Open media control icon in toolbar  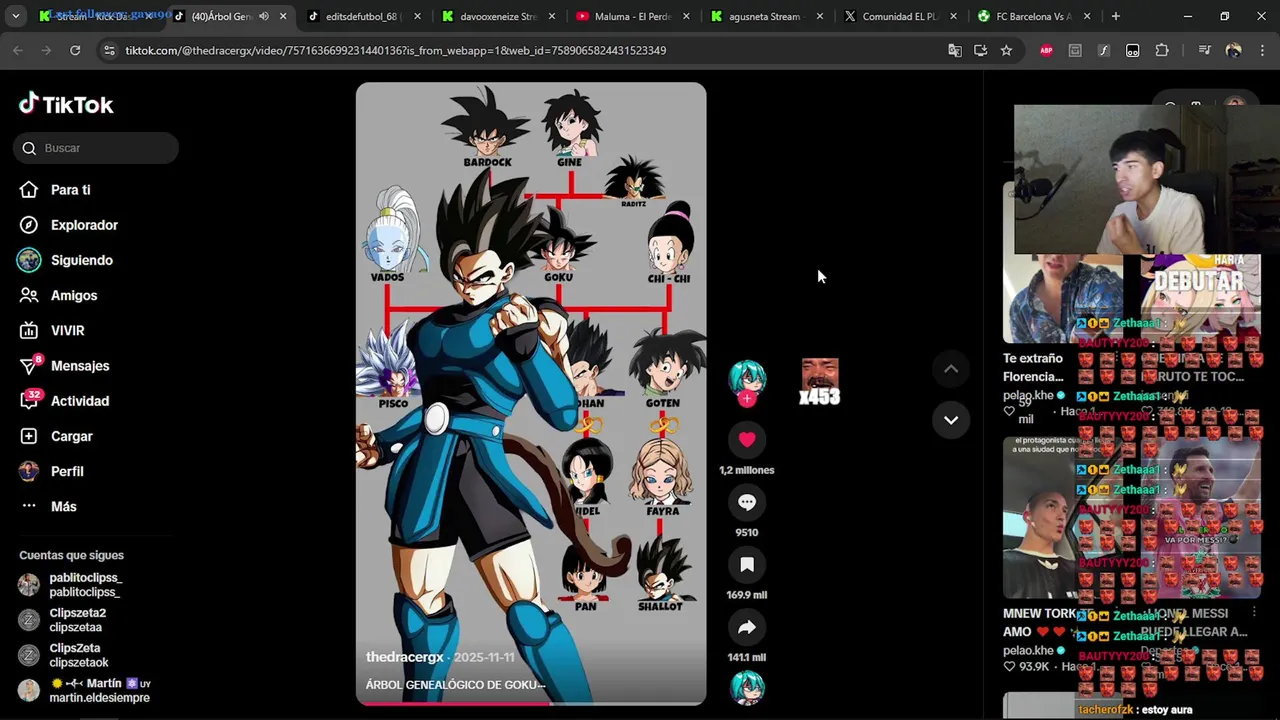click(x=1204, y=50)
